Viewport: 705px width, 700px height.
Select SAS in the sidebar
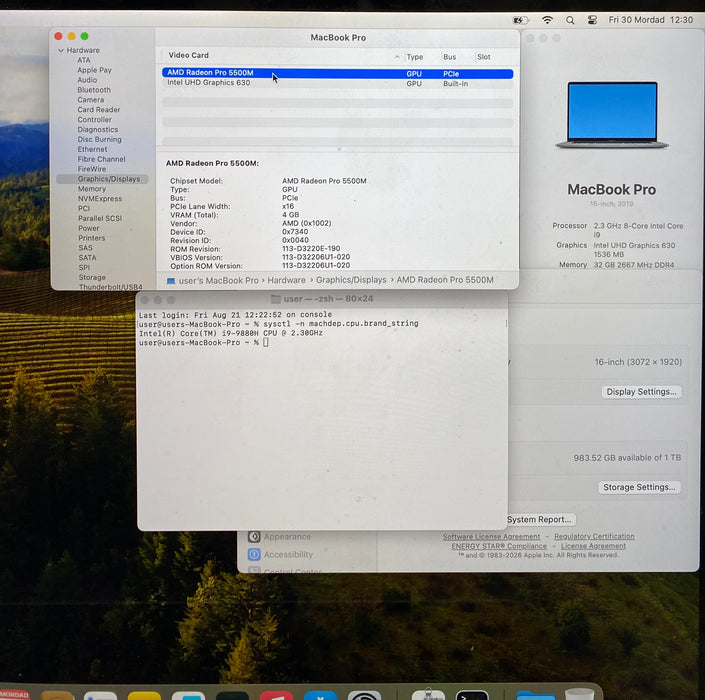85,248
